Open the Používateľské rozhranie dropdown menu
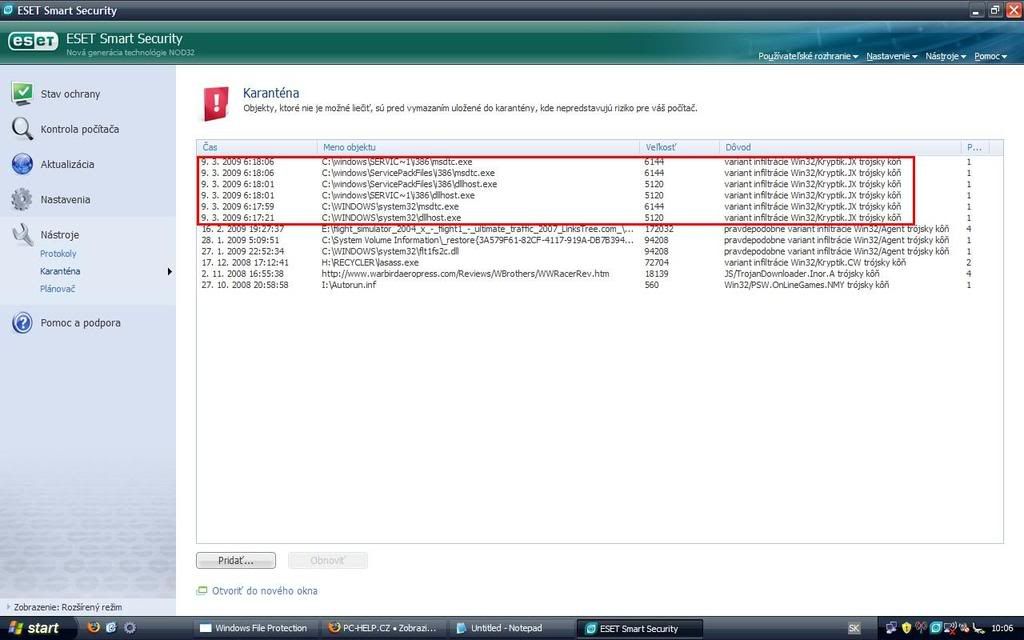This screenshot has width=1024, height=640. [808, 56]
